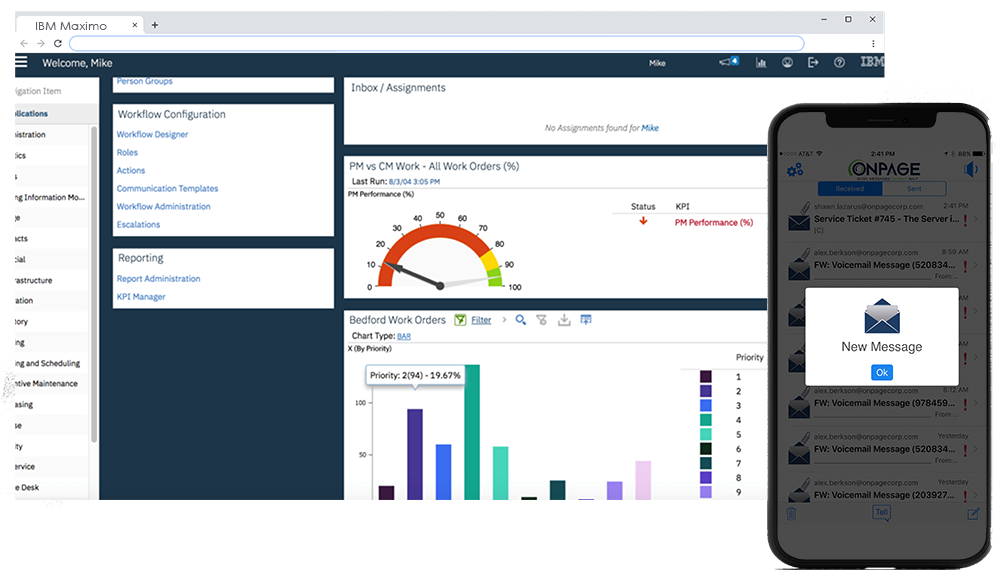The image size is (1000, 586).
Task: Open KPI Manager link
Action: point(141,297)
